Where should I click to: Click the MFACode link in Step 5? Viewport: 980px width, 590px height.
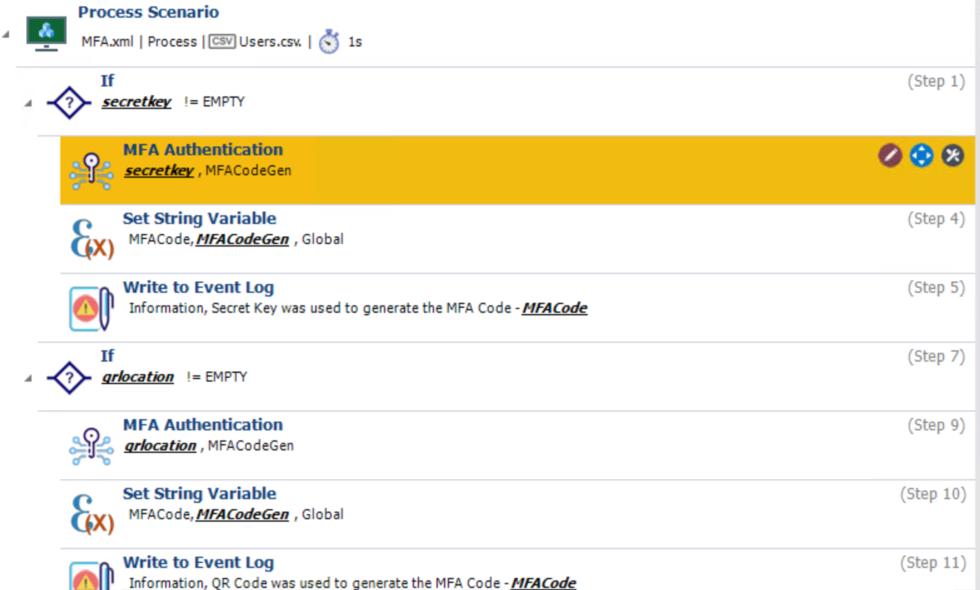(555, 308)
